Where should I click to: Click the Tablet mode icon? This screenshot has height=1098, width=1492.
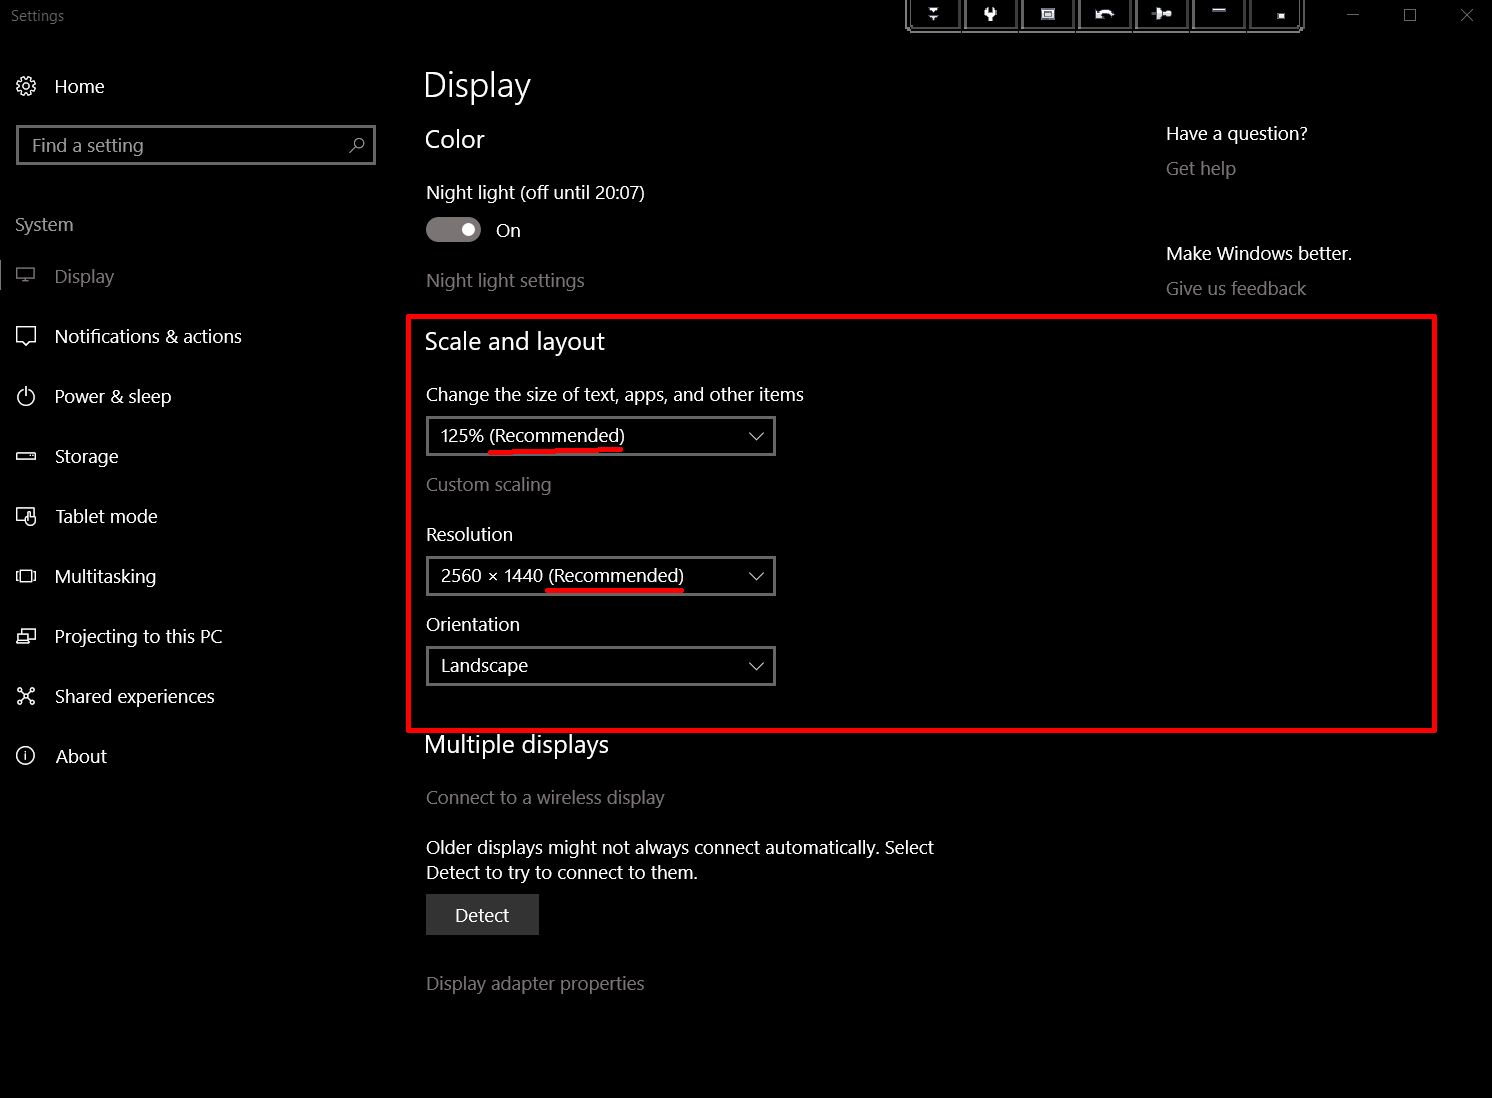26,516
